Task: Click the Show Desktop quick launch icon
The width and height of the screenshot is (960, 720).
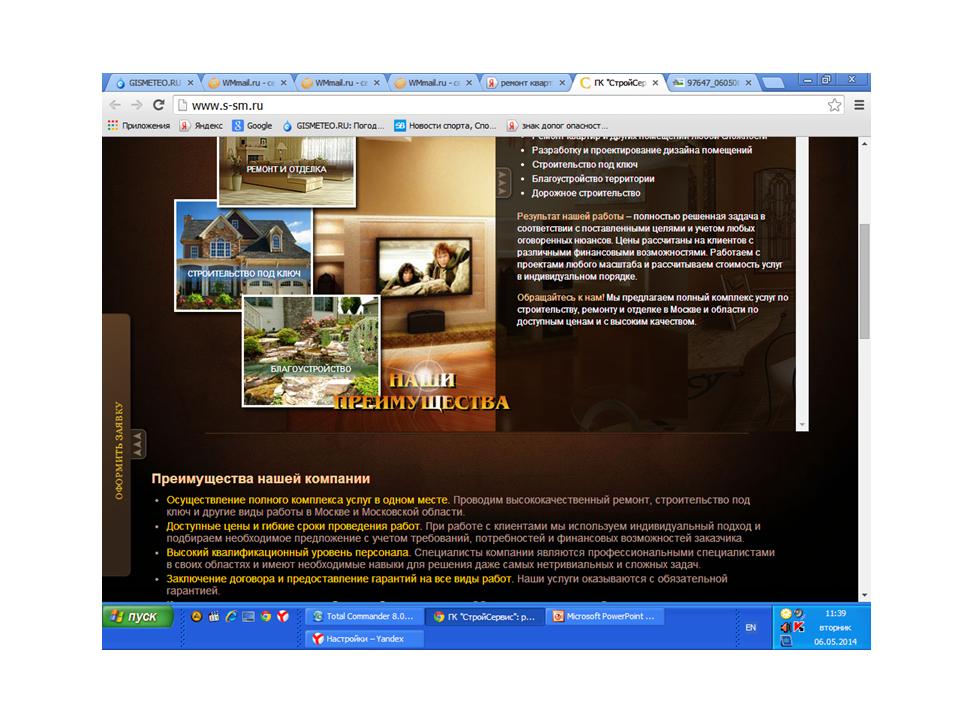Action: click(x=248, y=617)
